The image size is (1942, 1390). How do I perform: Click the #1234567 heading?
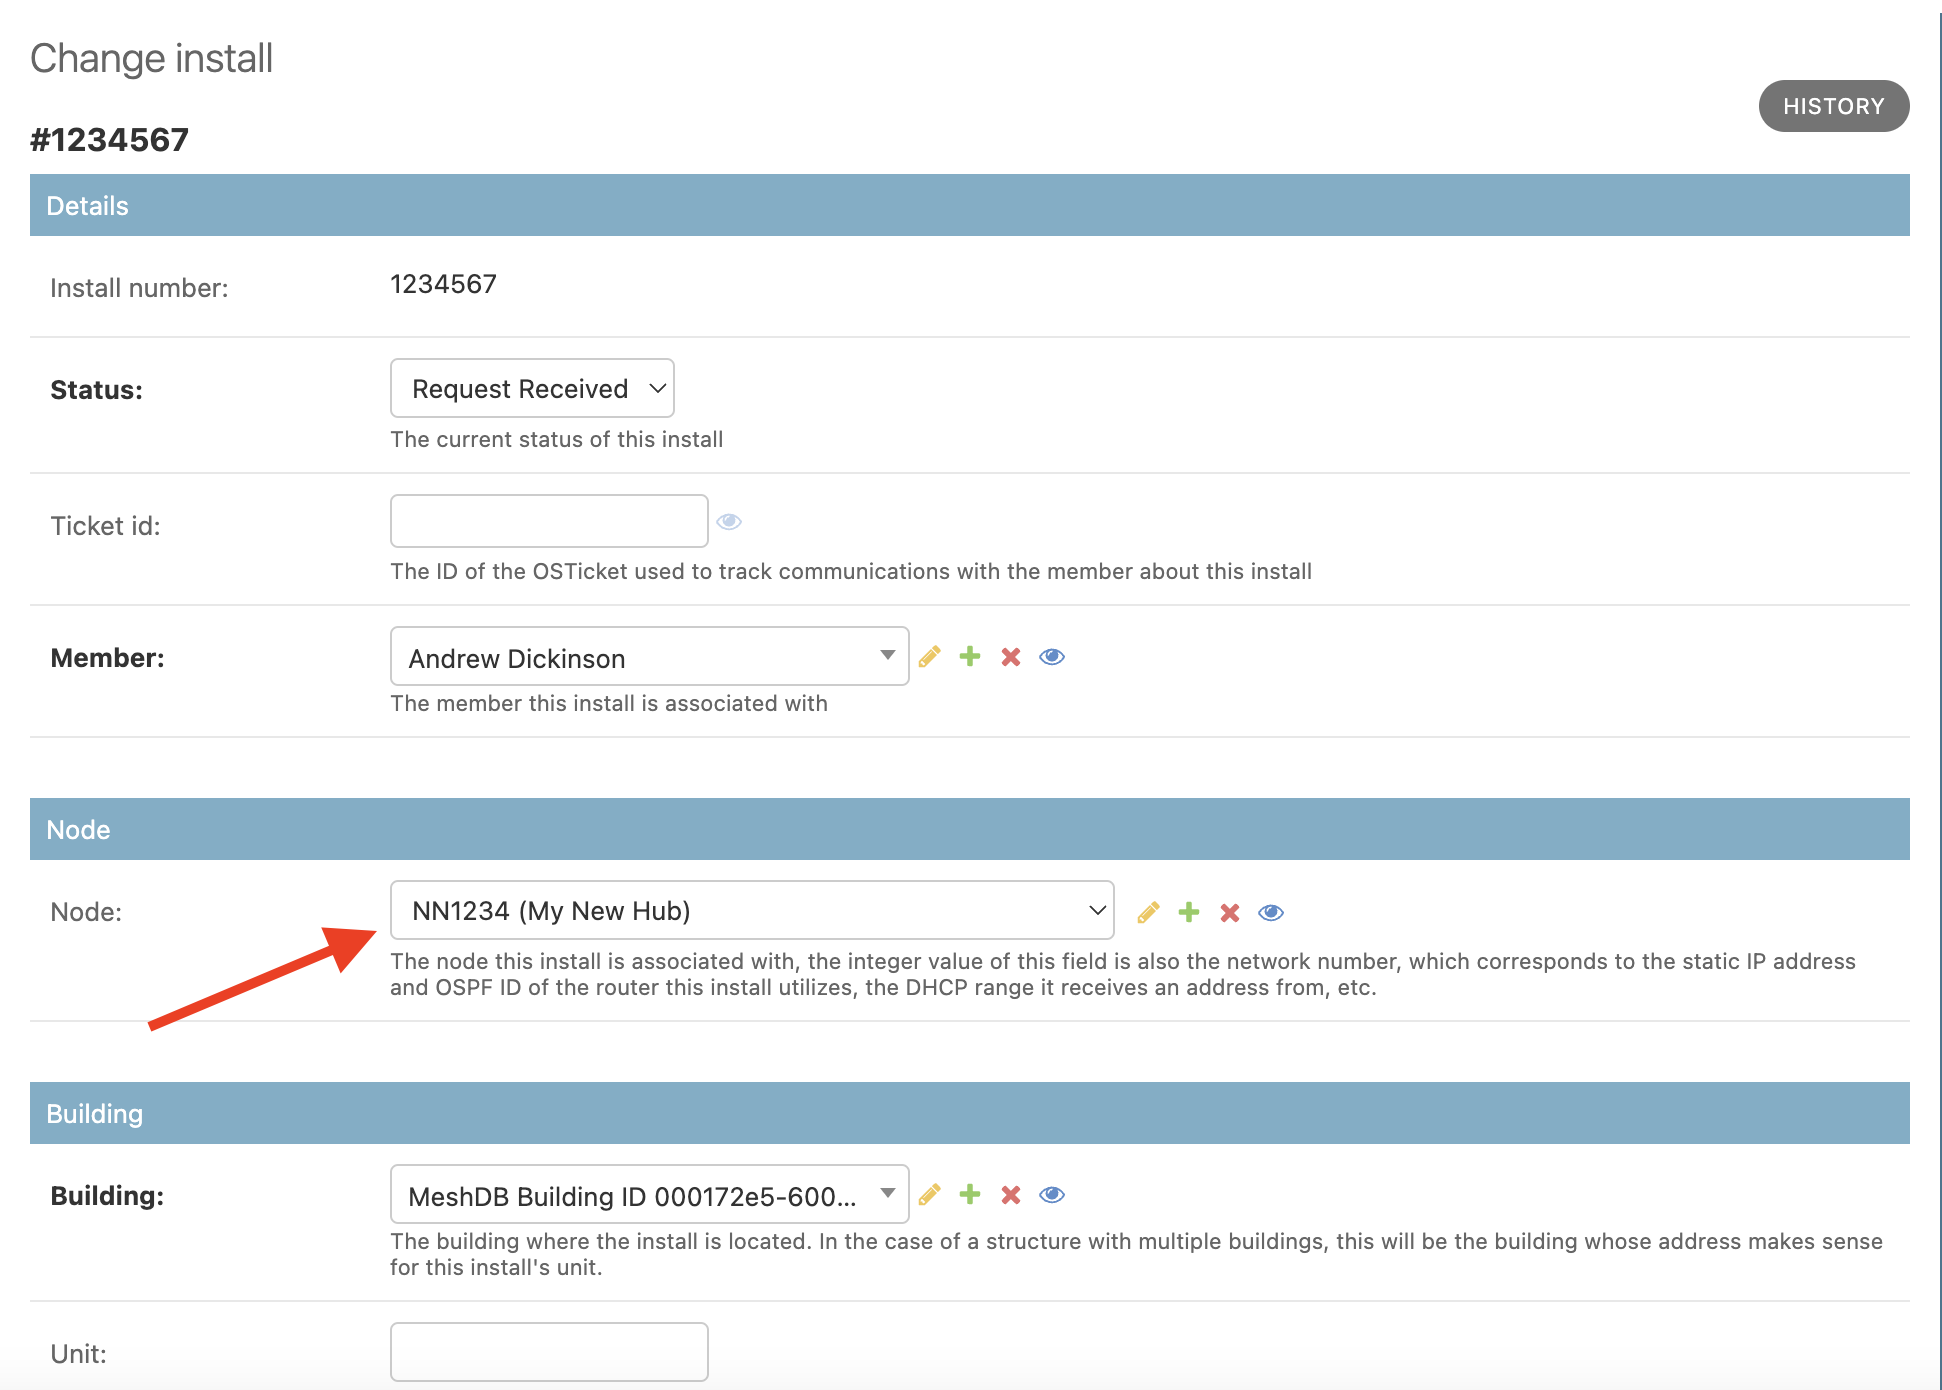coord(109,140)
